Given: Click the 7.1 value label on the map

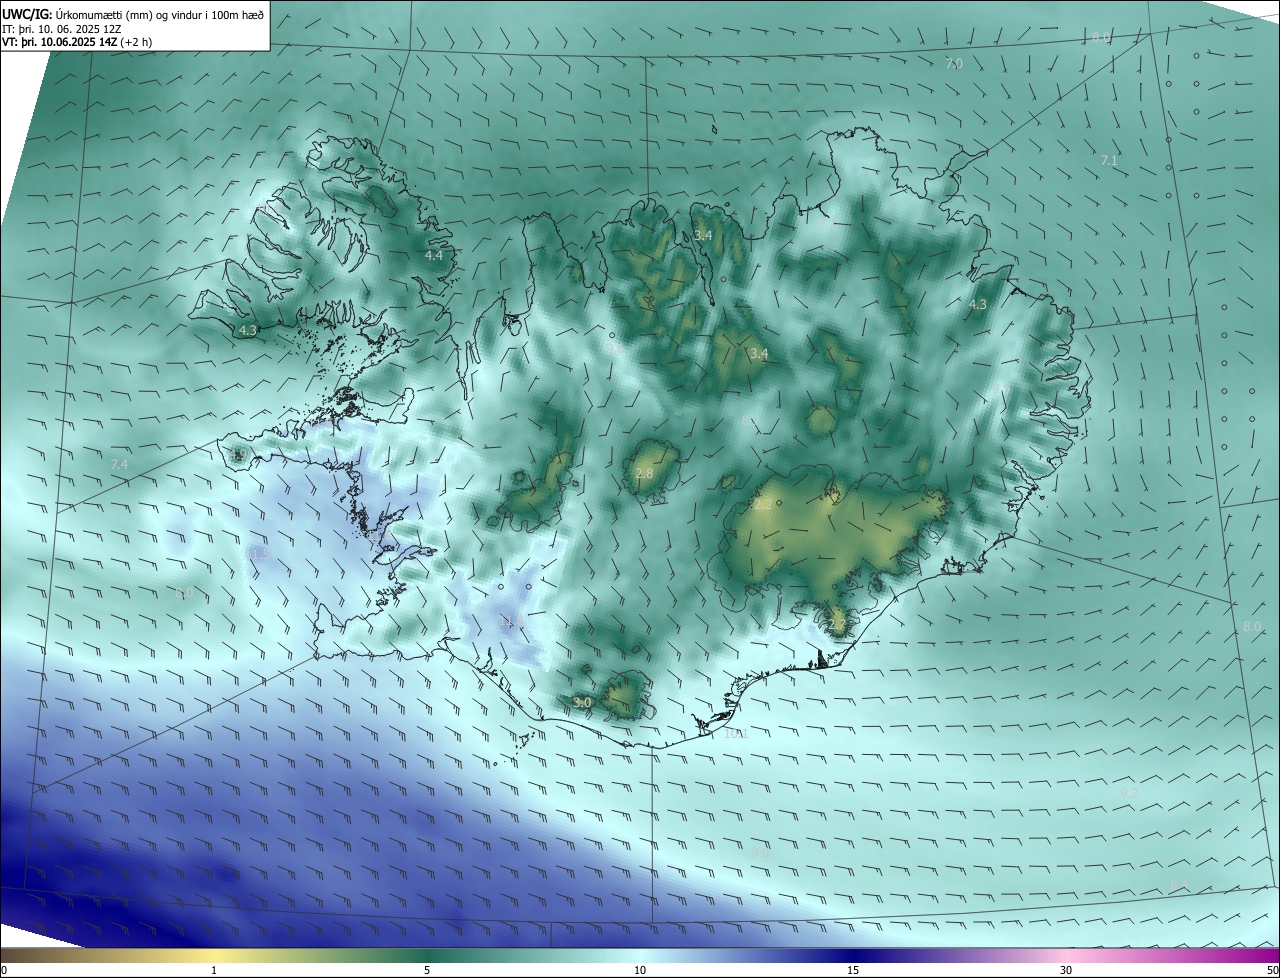Looking at the screenshot, I should pyautogui.click(x=1109, y=160).
